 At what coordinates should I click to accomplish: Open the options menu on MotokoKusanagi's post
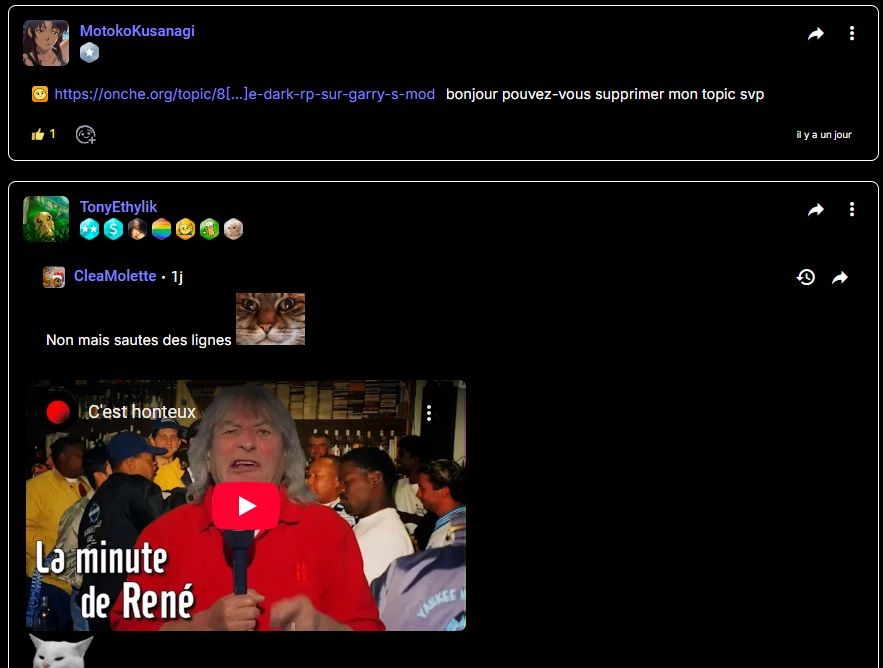[x=851, y=33]
